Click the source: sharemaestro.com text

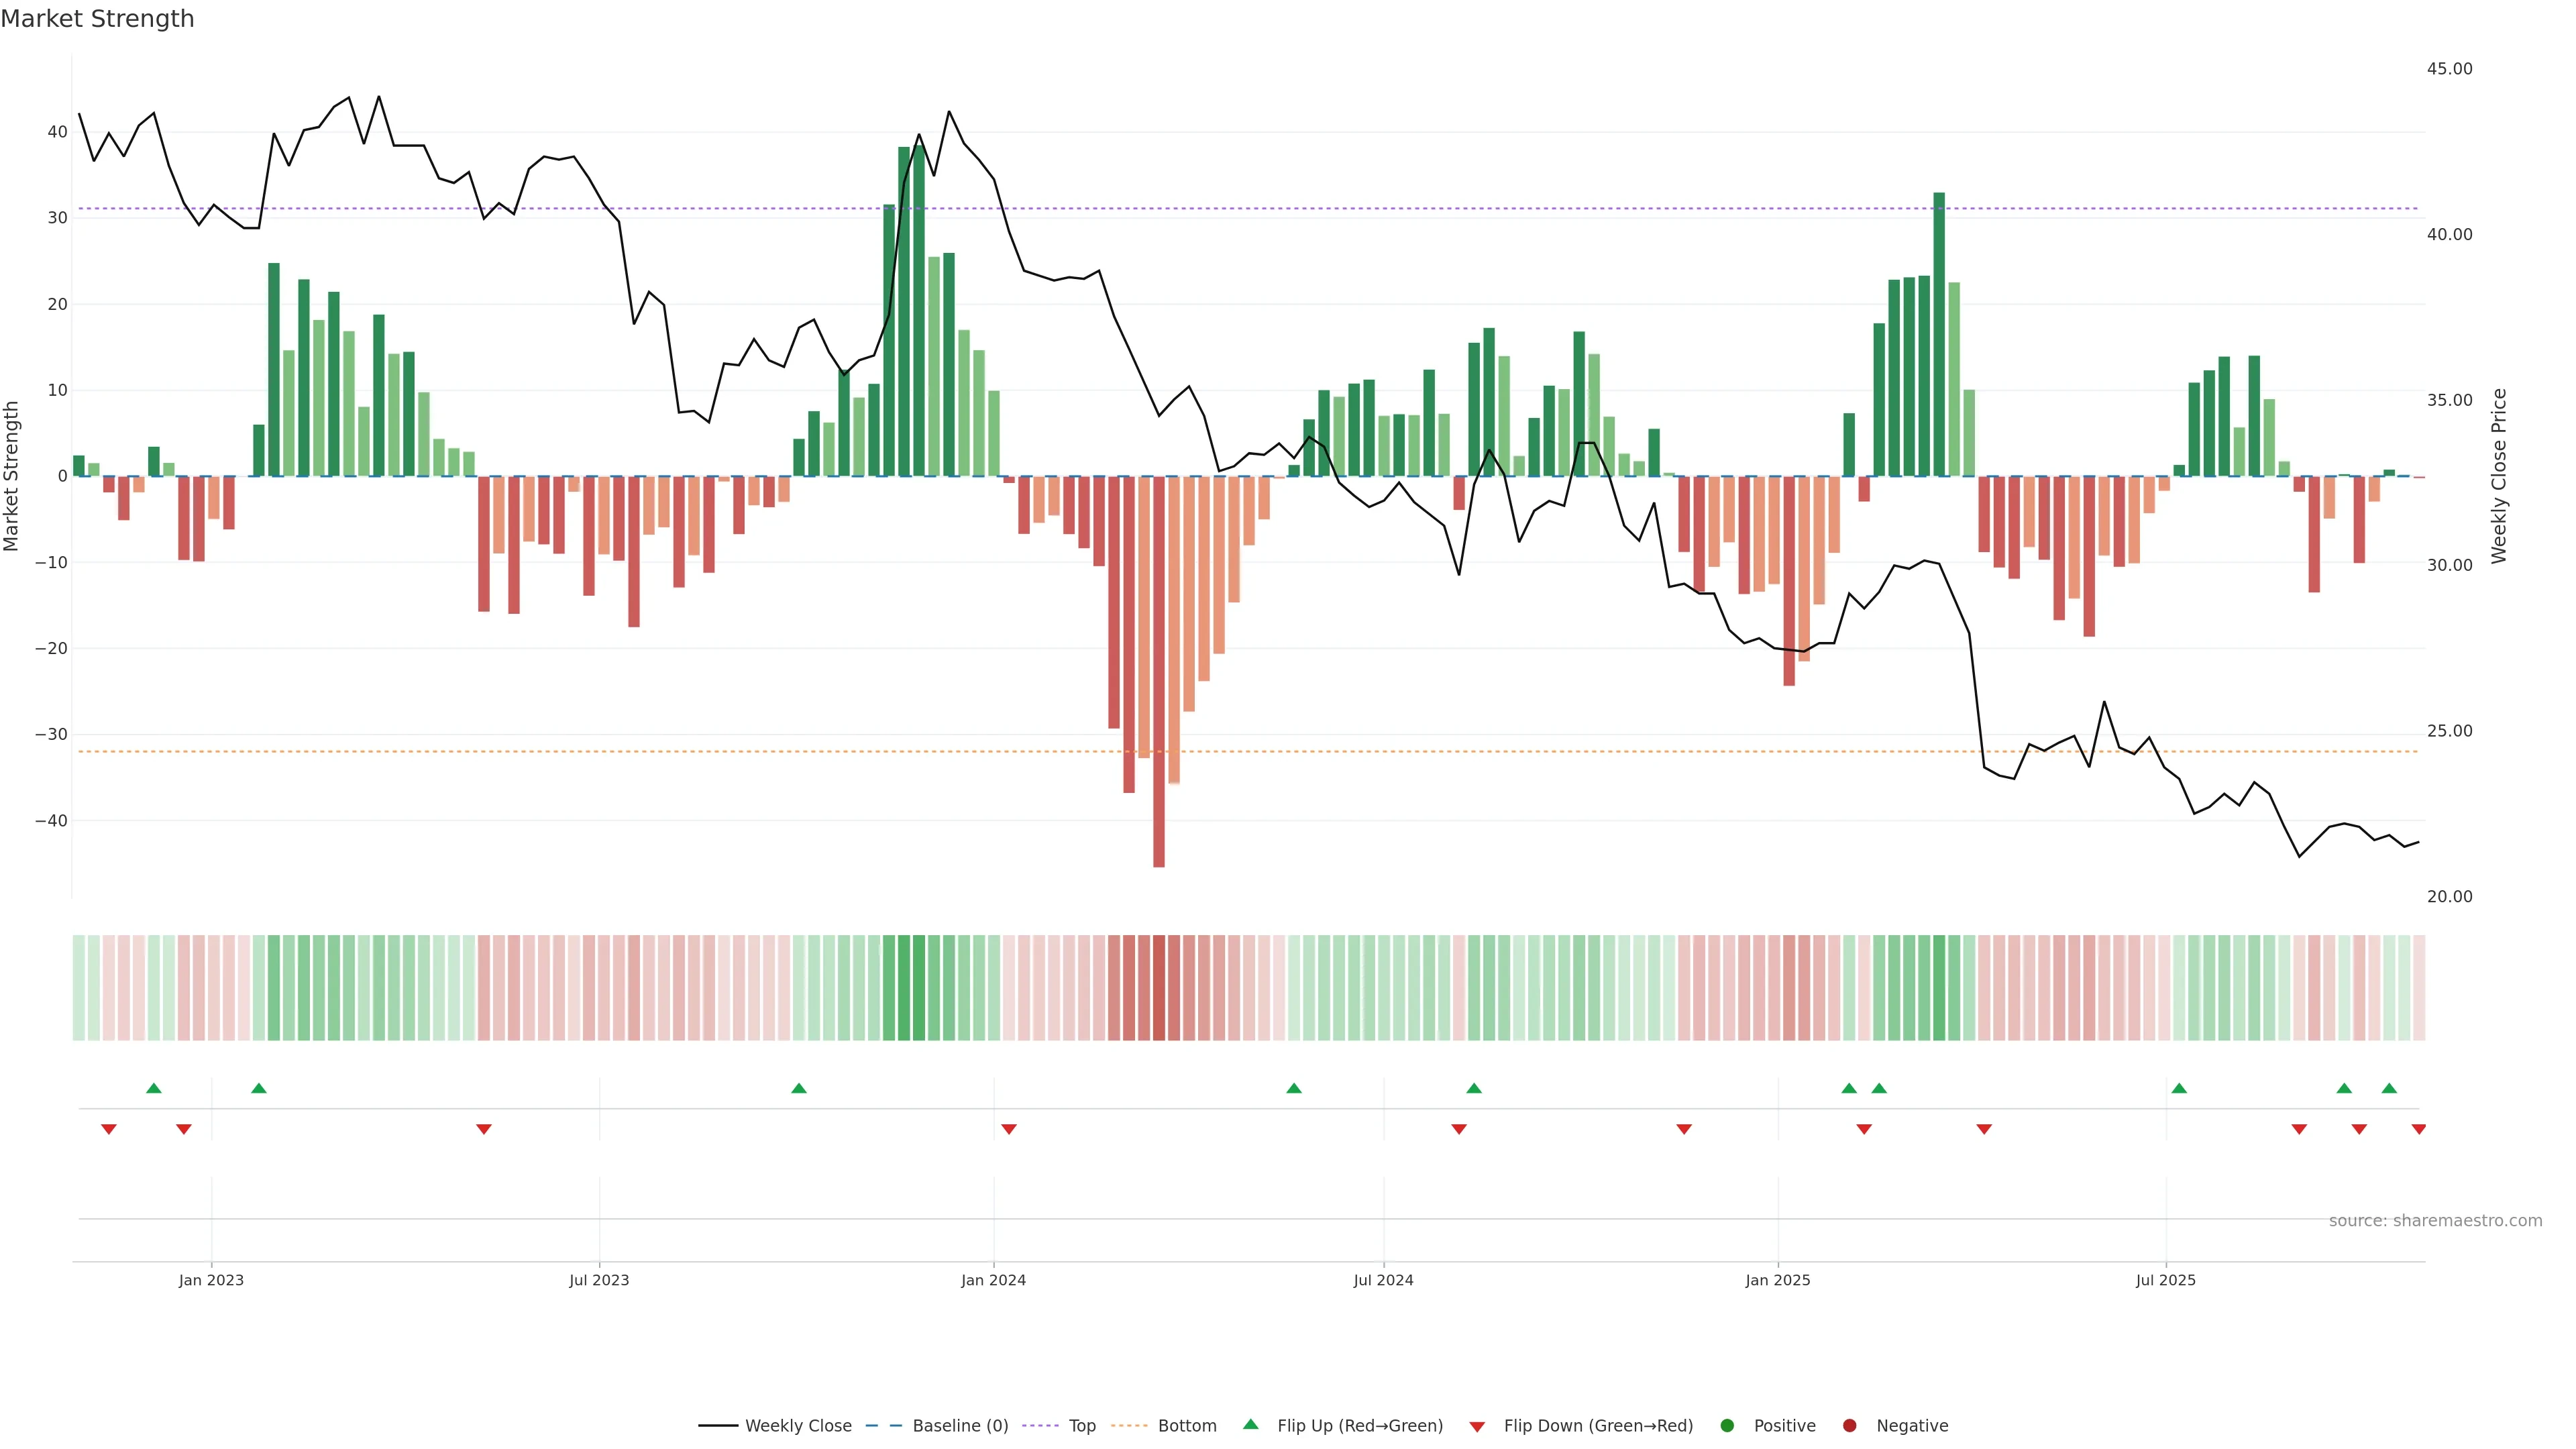tap(2435, 1221)
